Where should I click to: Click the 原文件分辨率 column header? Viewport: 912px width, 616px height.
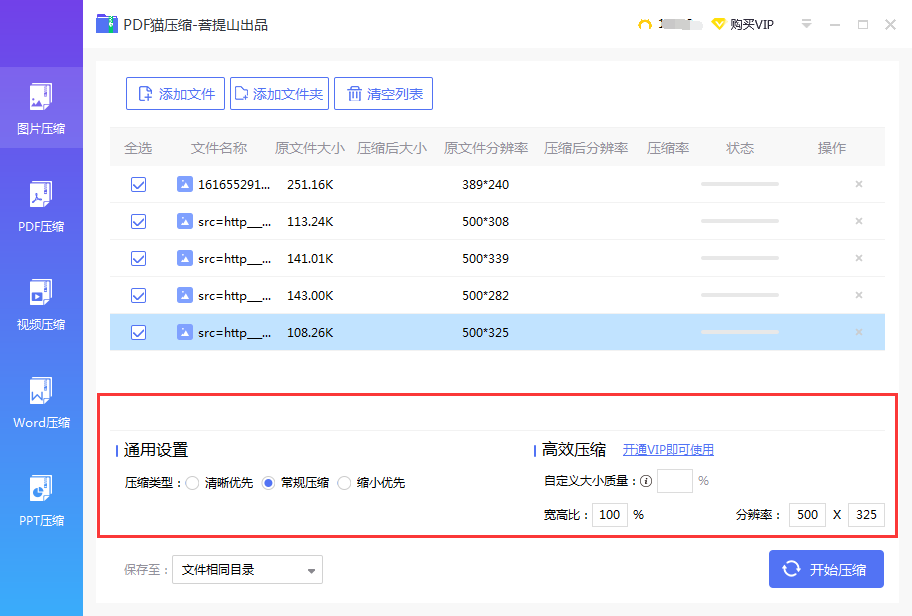point(486,148)
